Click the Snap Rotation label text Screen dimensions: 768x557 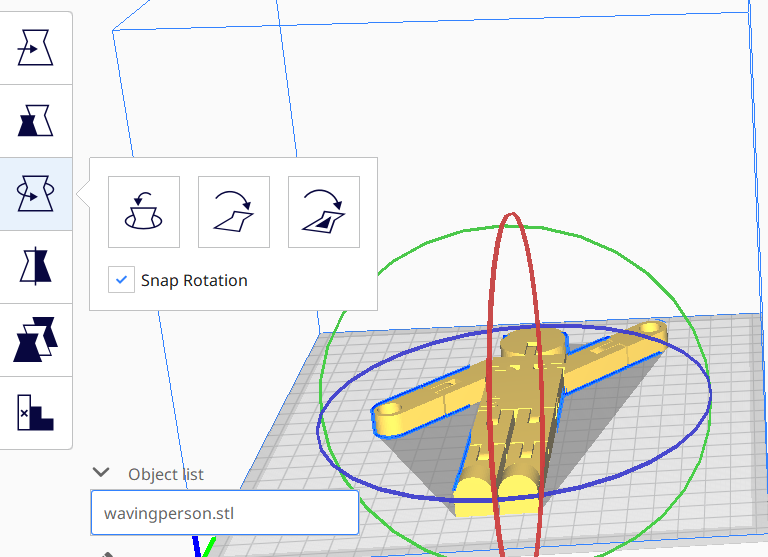coord(194,281)
